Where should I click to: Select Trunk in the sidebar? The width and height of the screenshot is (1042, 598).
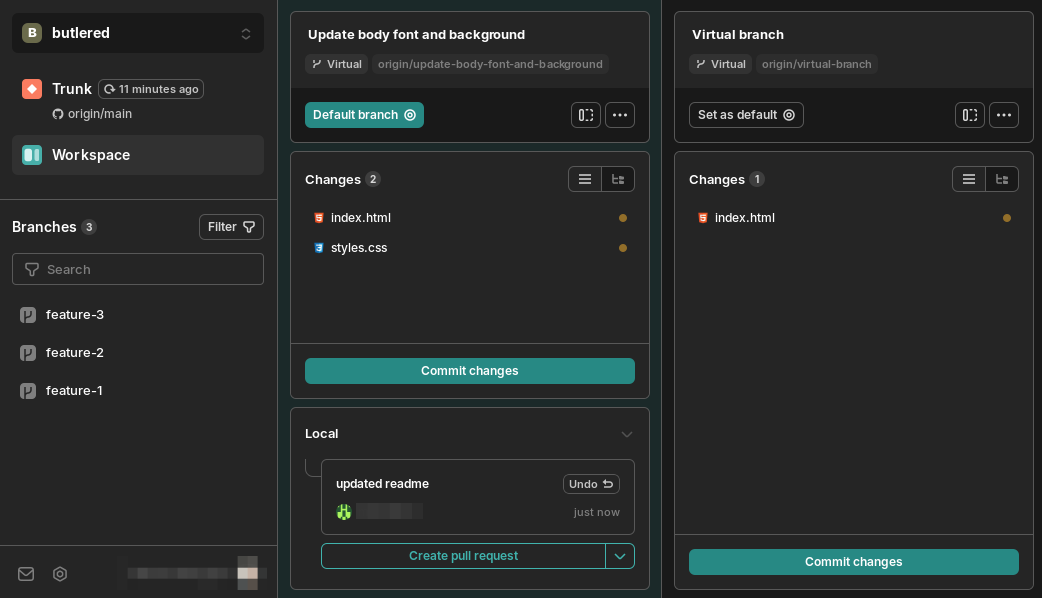pyautogui.click(x=71, y=89)
